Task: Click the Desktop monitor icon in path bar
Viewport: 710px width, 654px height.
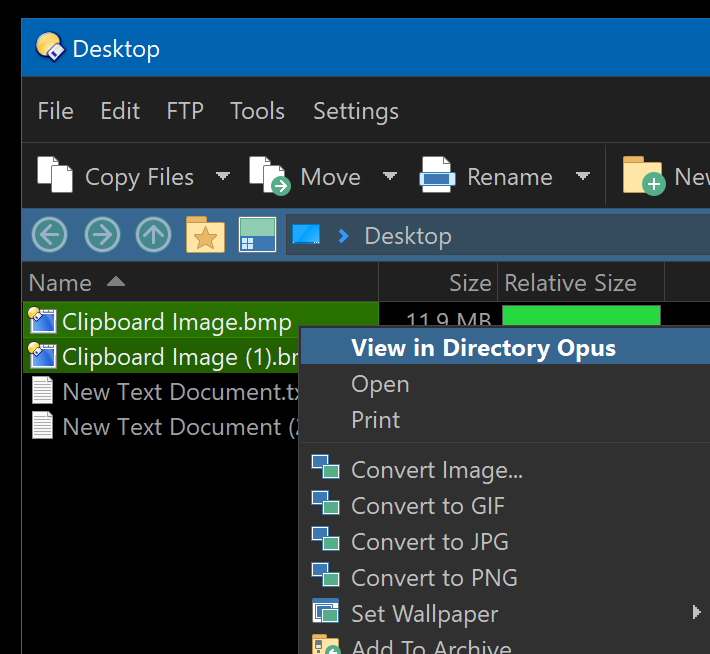Action: [x=306, y=235]
